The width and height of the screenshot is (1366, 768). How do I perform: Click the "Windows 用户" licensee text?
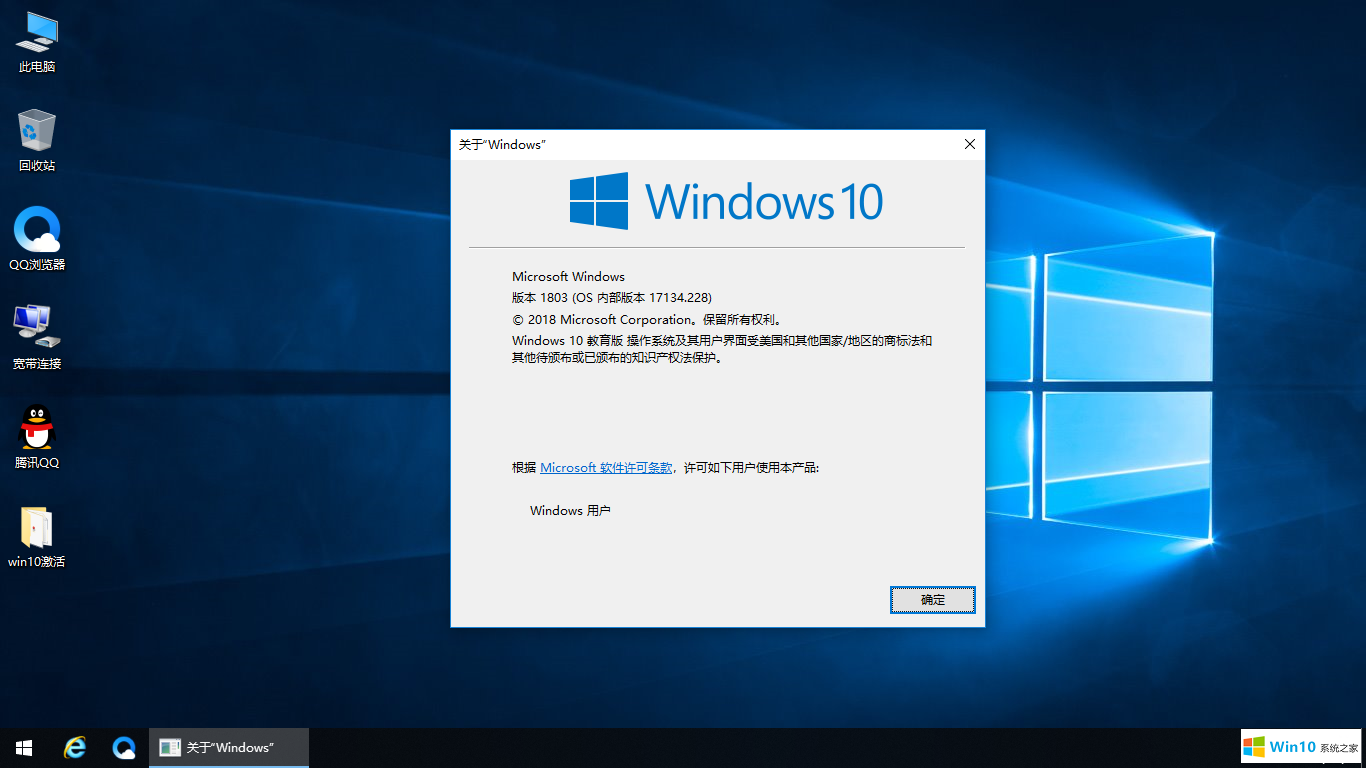tap(570, 510)
